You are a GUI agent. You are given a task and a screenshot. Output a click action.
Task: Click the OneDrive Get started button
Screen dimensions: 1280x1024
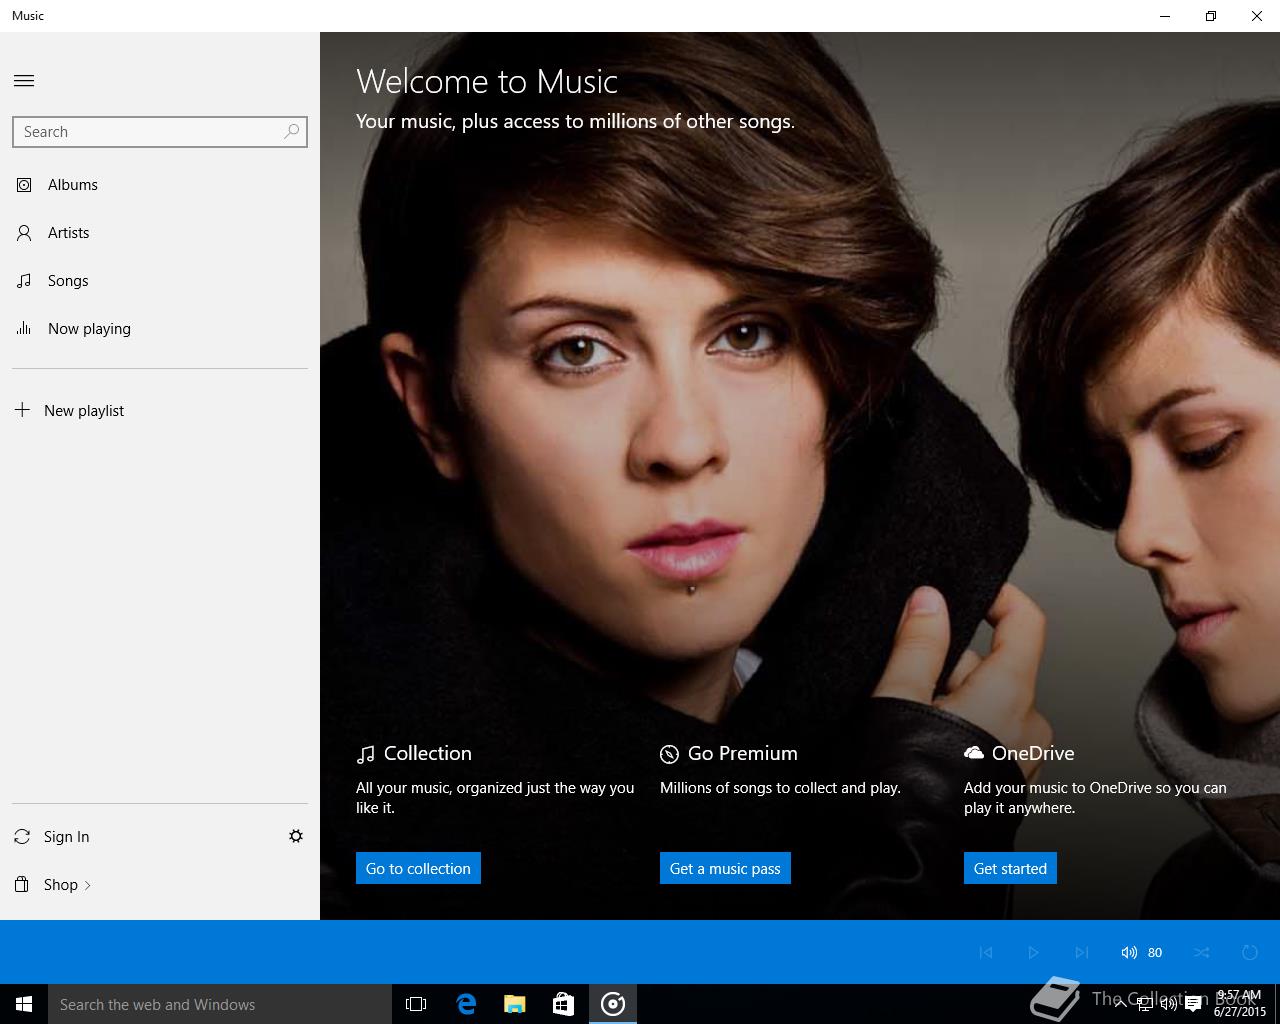(1010, 868)
